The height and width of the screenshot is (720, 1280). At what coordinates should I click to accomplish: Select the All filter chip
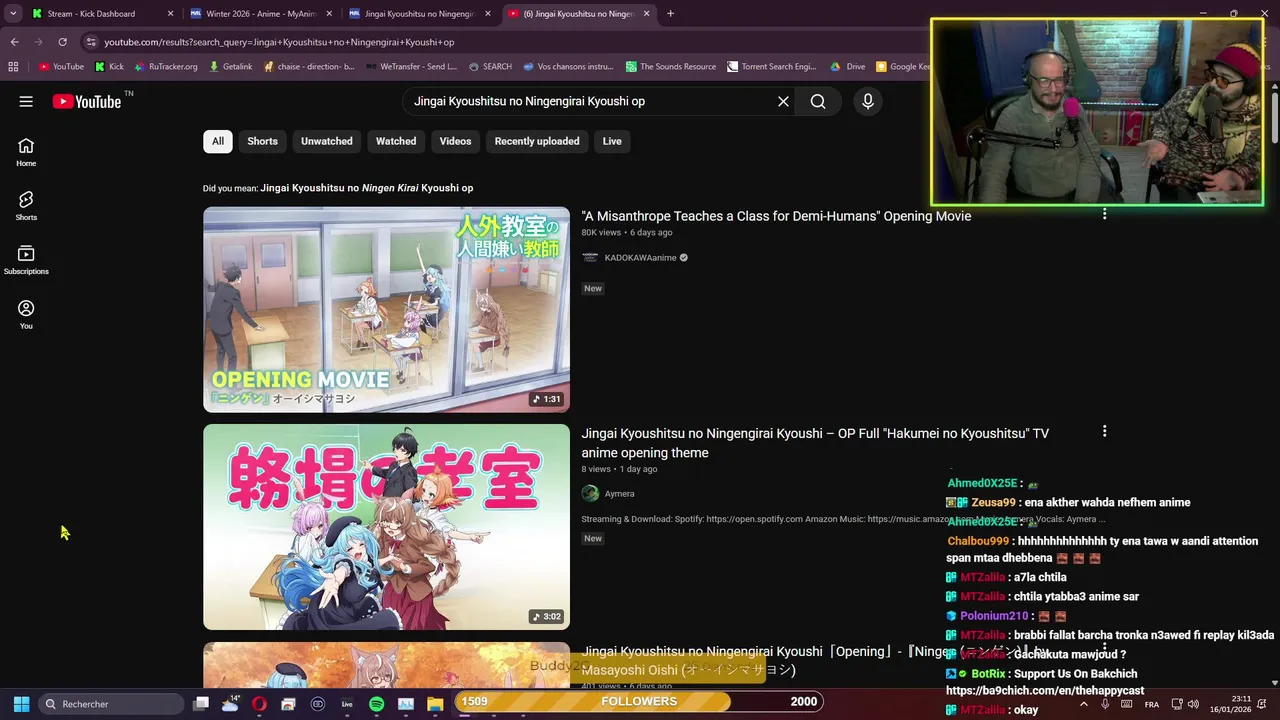(x=218, y=141)
